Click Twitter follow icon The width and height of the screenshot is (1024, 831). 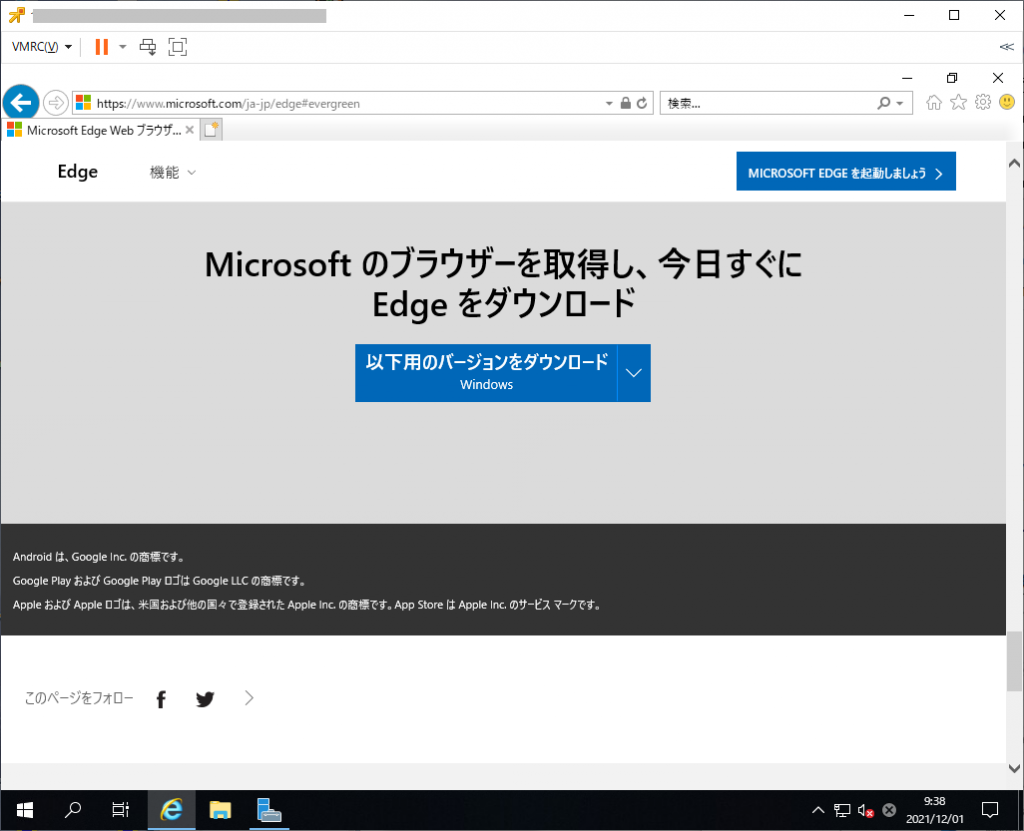pos(205,699)
